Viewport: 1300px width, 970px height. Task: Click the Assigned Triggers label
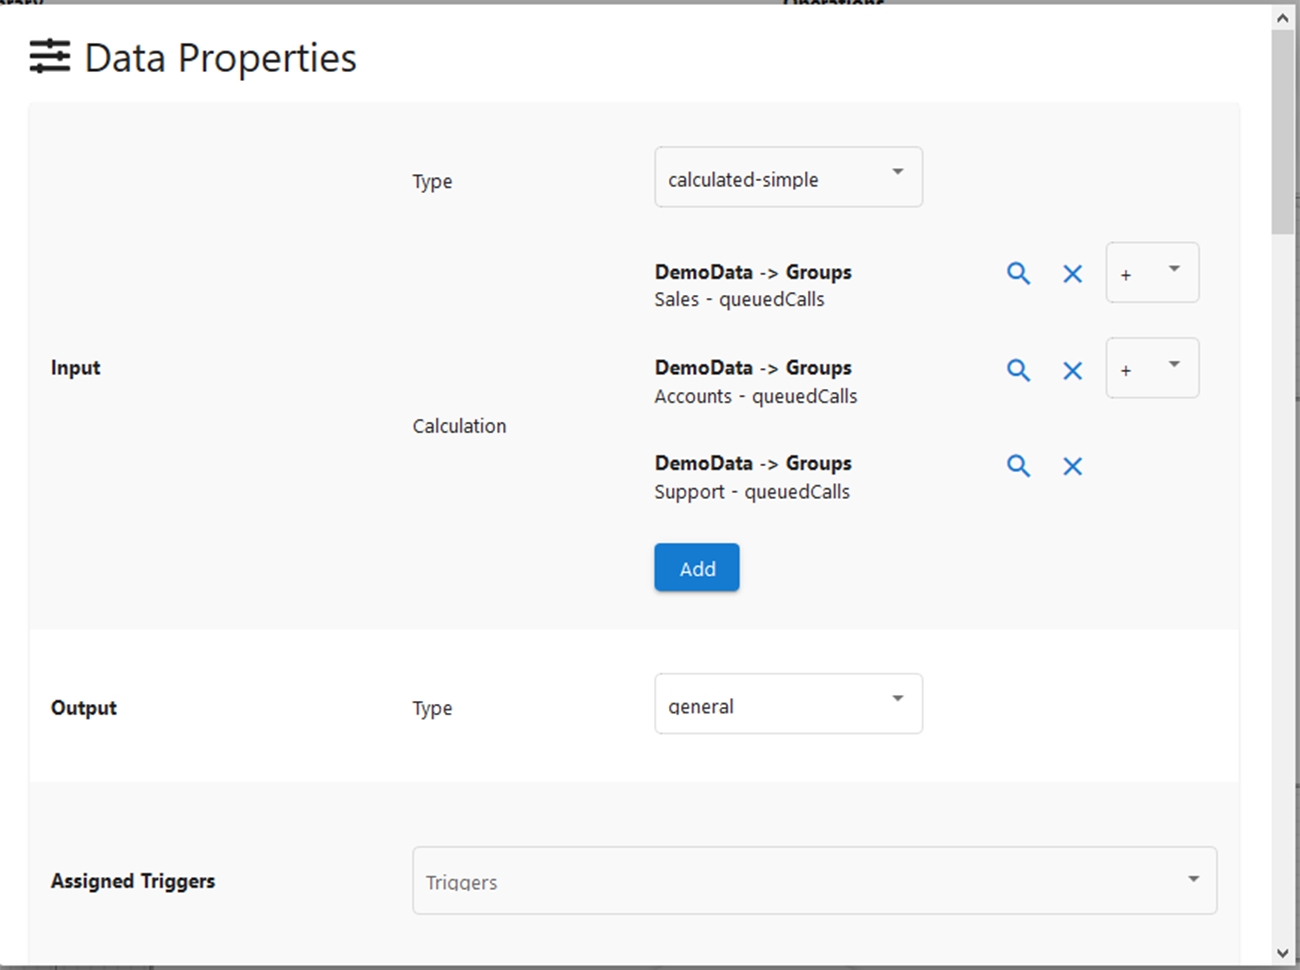coord(133,881)
